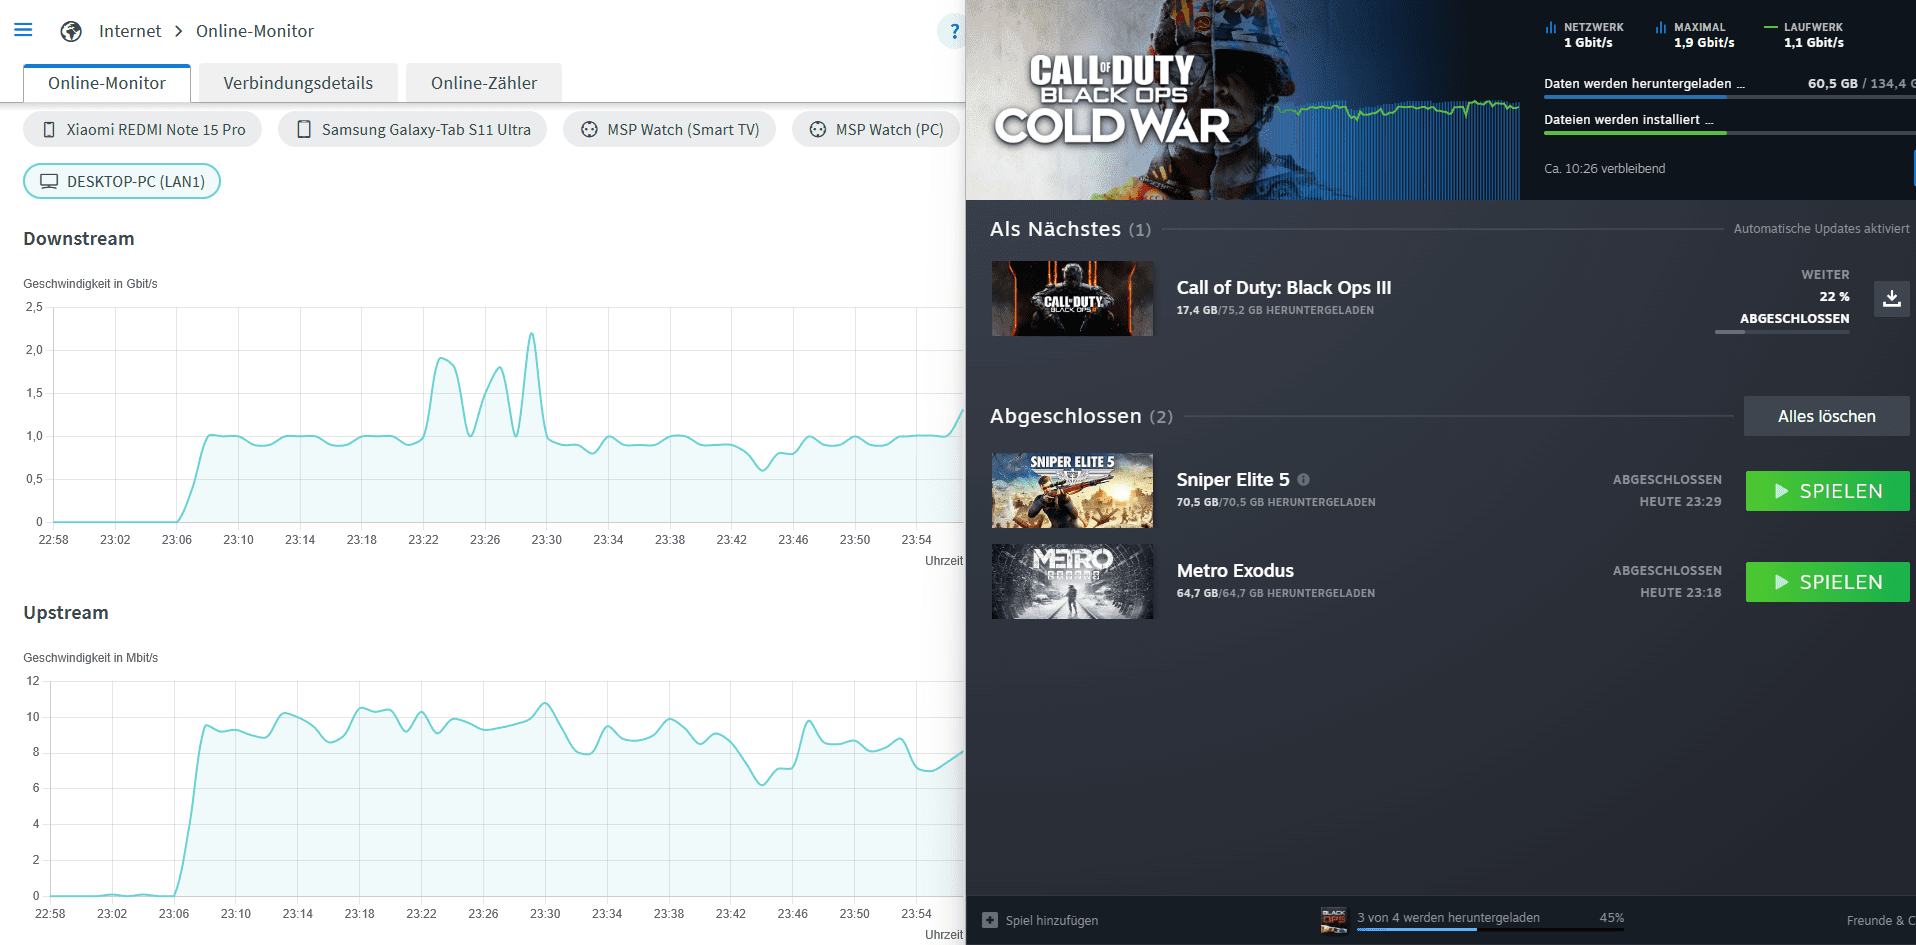Screen dimensions: 1916x945
Task: Open Freunde & Chat in Steam footer
Action: click(1881, 921)
